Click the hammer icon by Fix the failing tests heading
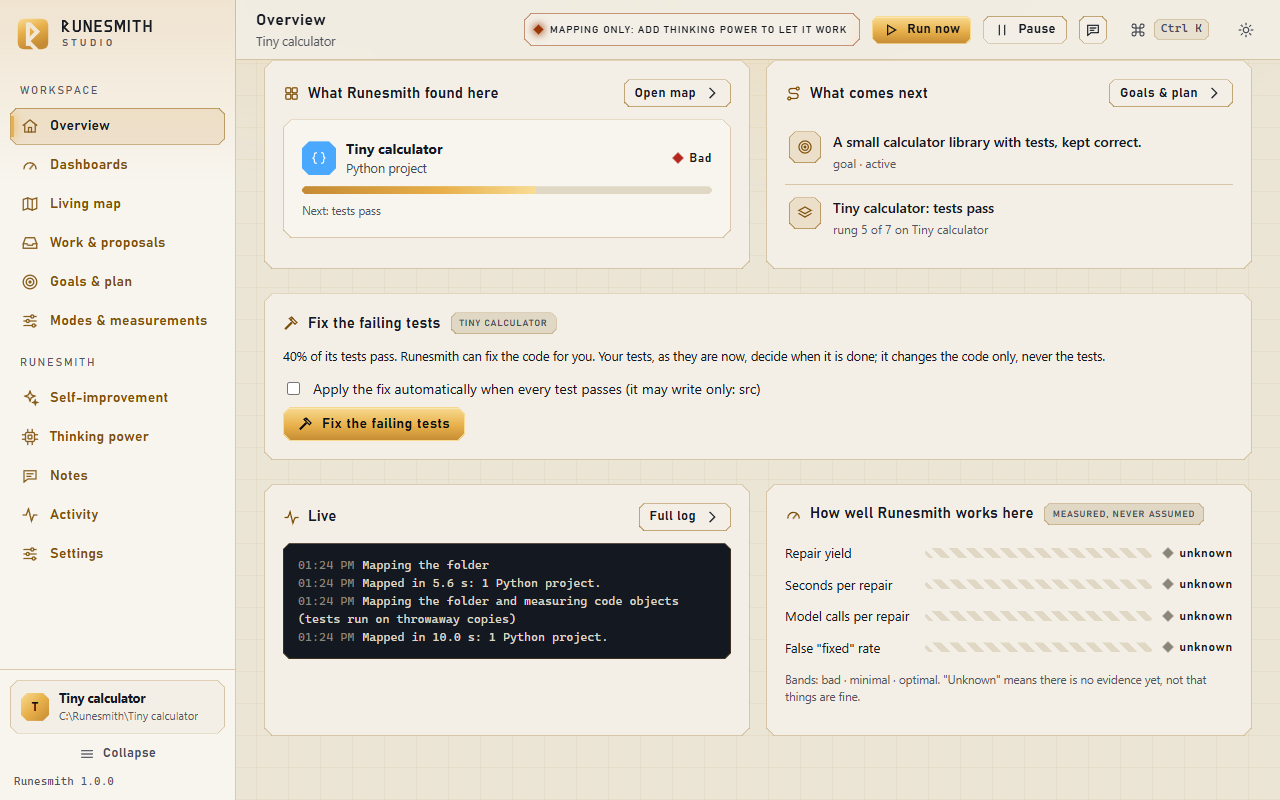The height and width of the screenshot is (800, 1280). pyautogui.click(x=291, y=323)
